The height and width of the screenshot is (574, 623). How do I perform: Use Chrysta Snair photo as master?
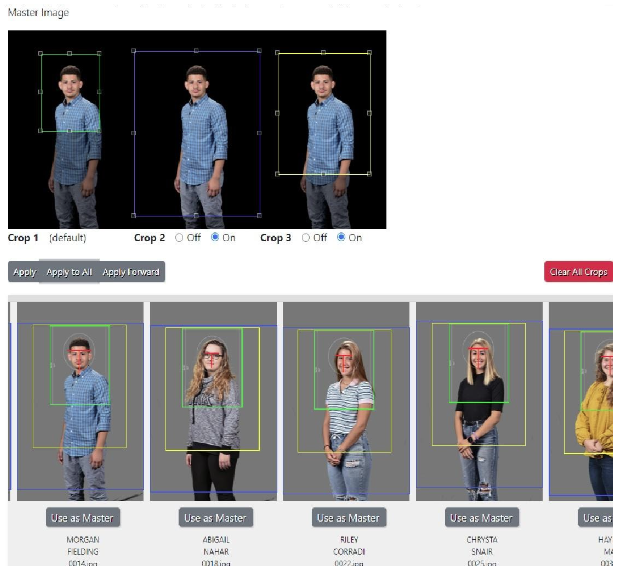(481, 518)
